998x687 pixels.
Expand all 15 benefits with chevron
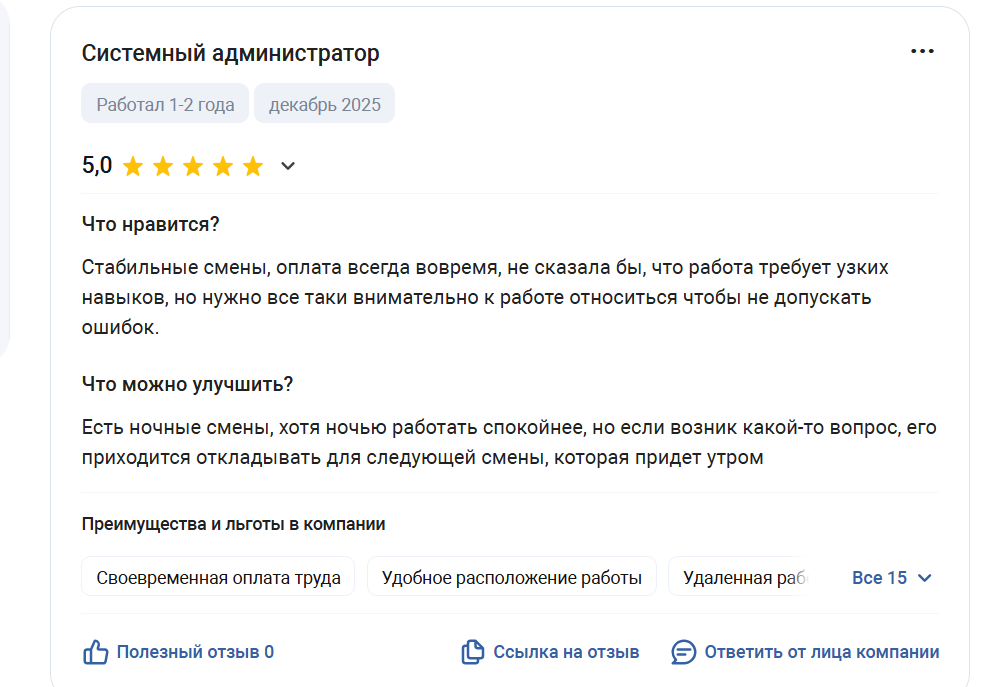coord(925,578)
